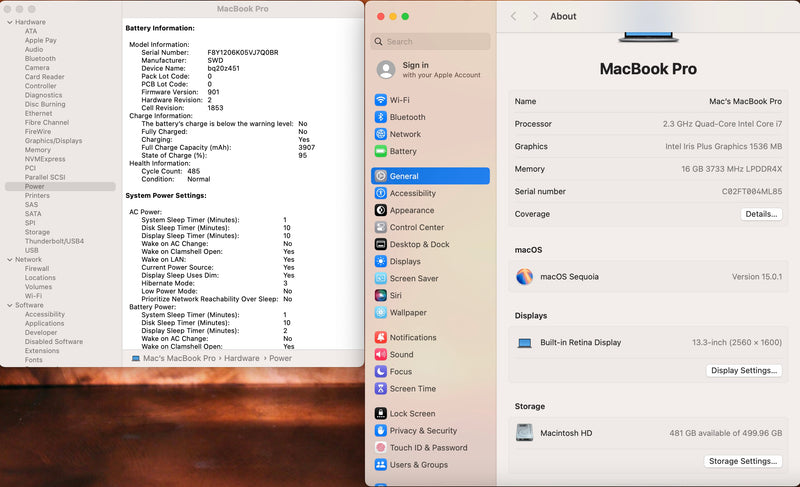Image resolution: width=800 pixels, height=487 pixels.
Task: Select Storage in Hardware list
Action: [x=37, y=232]
